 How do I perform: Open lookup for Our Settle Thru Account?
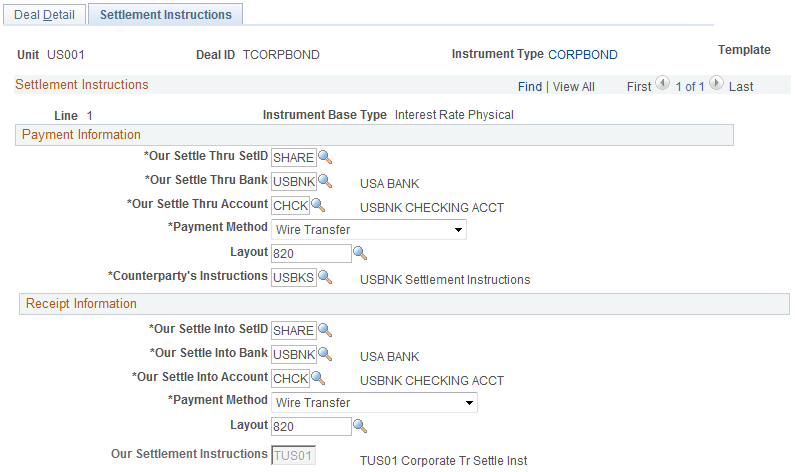(x=318, y=206)
